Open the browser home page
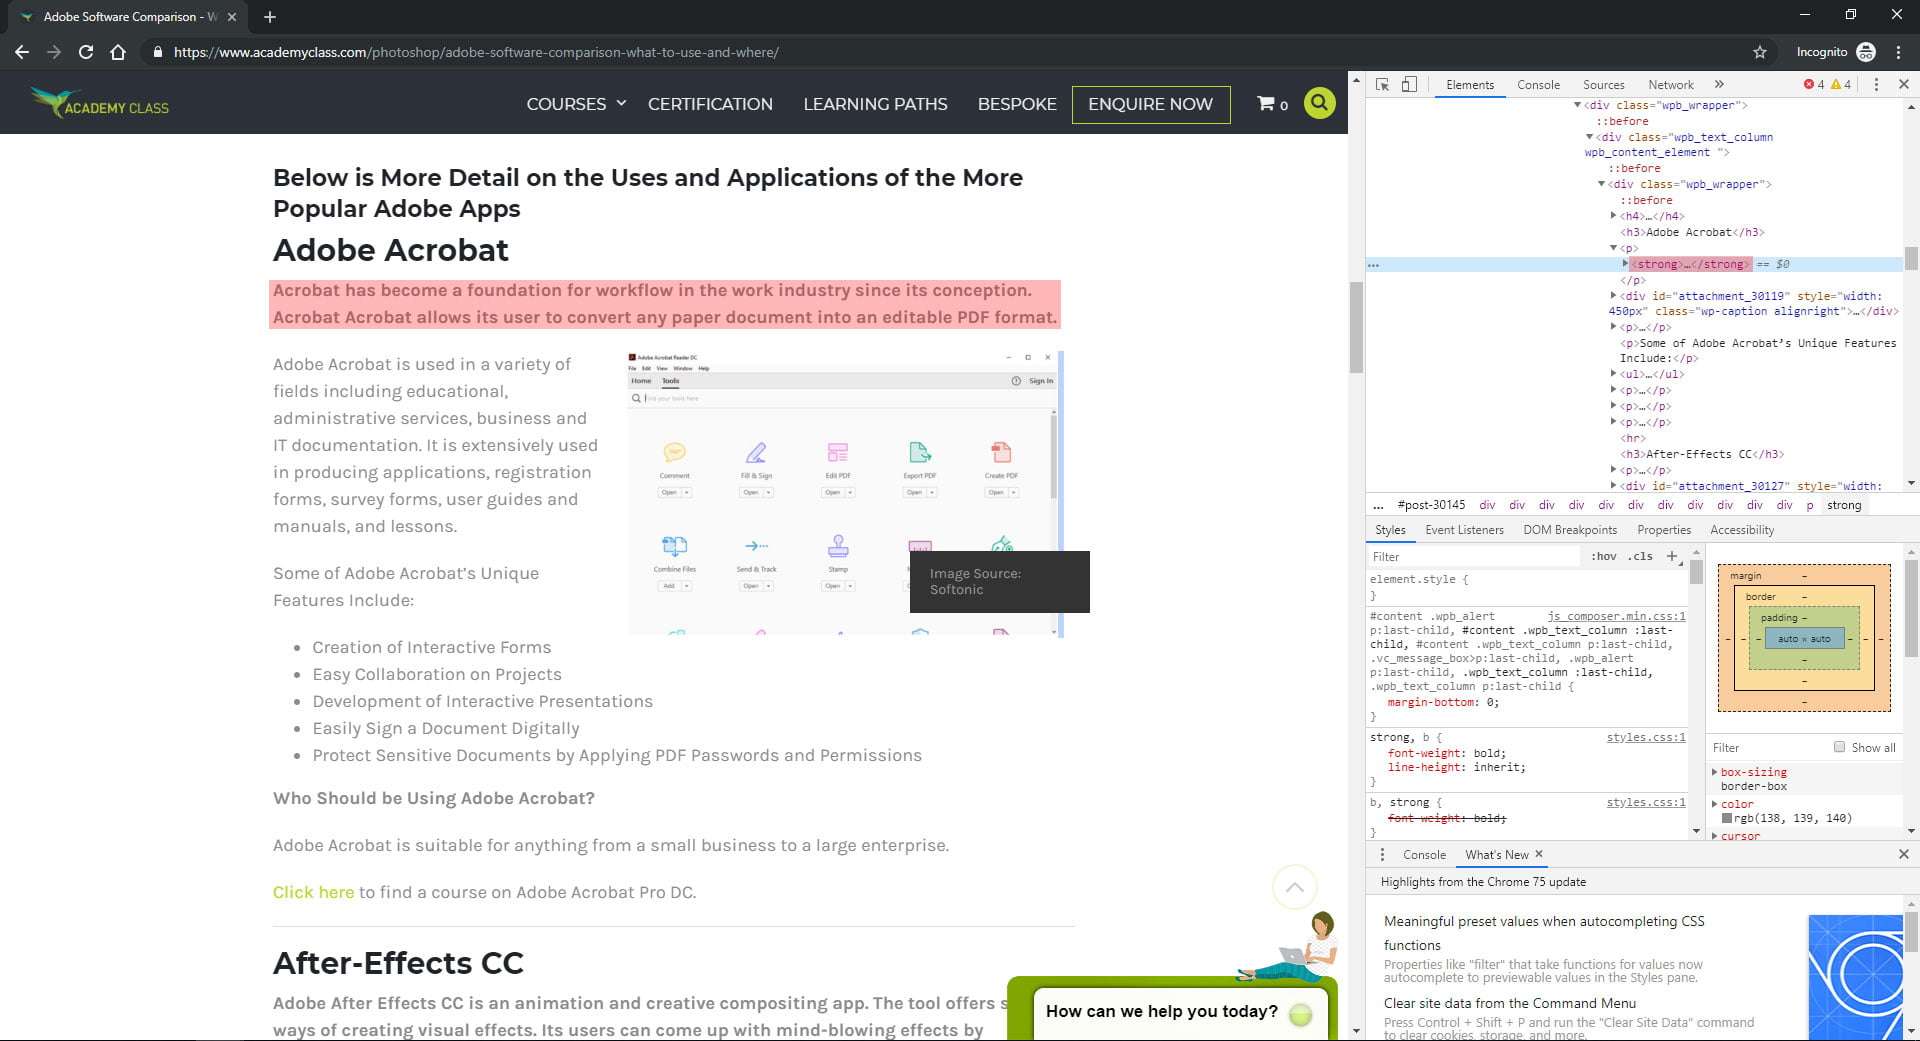 [118, 52]
